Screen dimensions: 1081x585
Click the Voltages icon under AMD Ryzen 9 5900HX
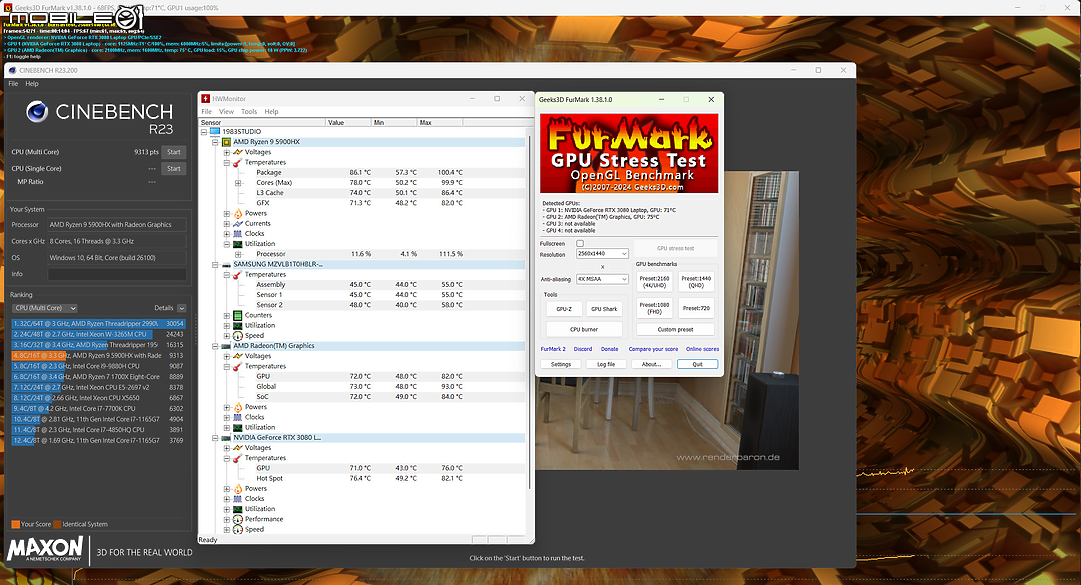(238, 152)
